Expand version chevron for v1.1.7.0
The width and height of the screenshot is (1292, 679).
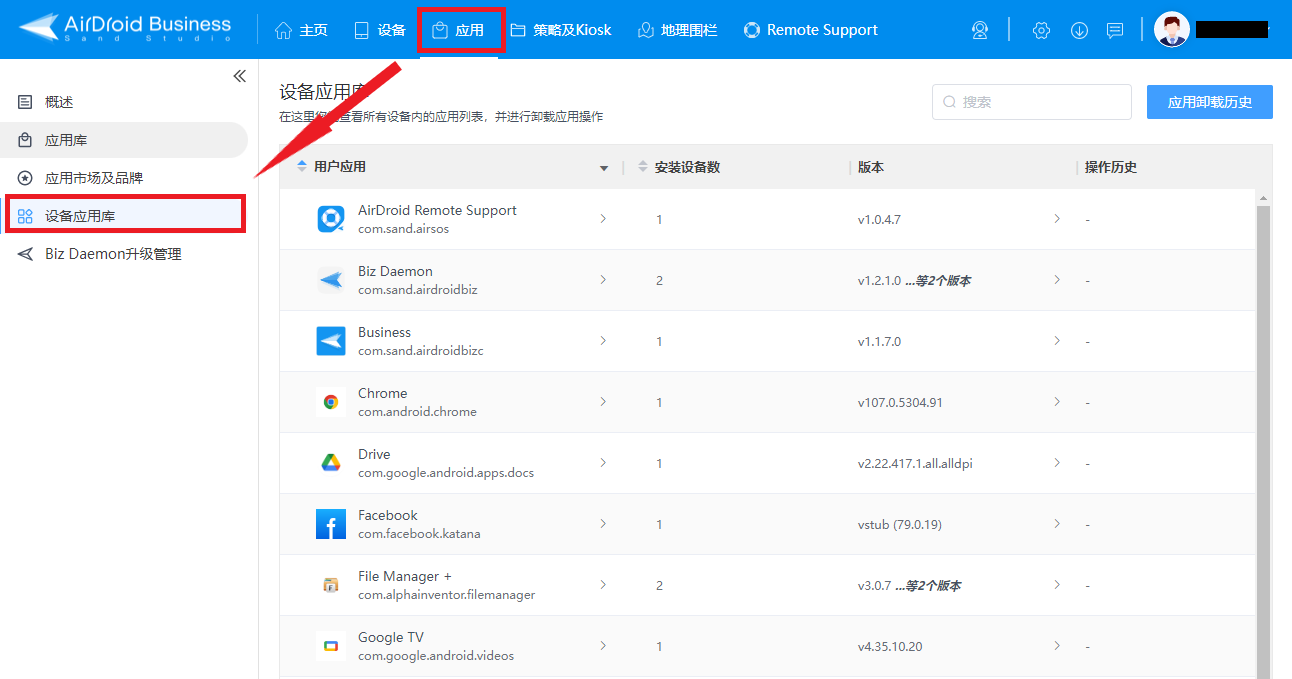pos(1057,340)
